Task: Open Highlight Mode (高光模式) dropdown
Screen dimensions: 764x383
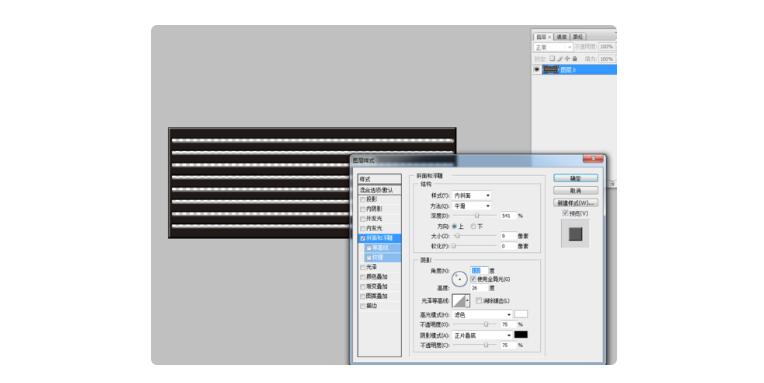Action: click(482, 315)
